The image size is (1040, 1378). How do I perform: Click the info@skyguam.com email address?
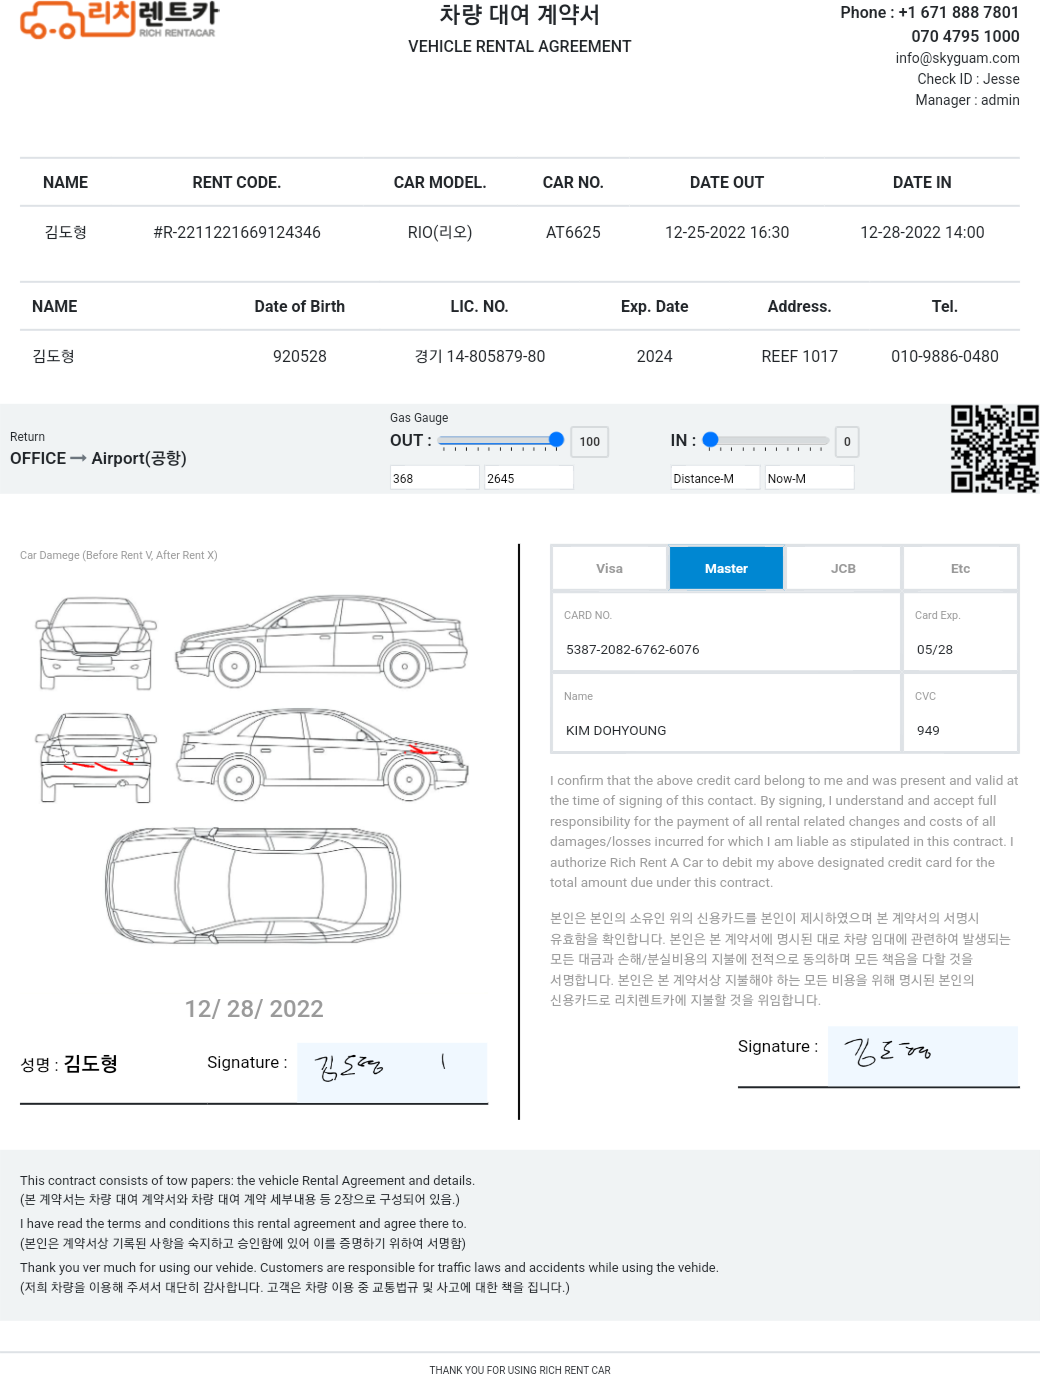point(957,58)
